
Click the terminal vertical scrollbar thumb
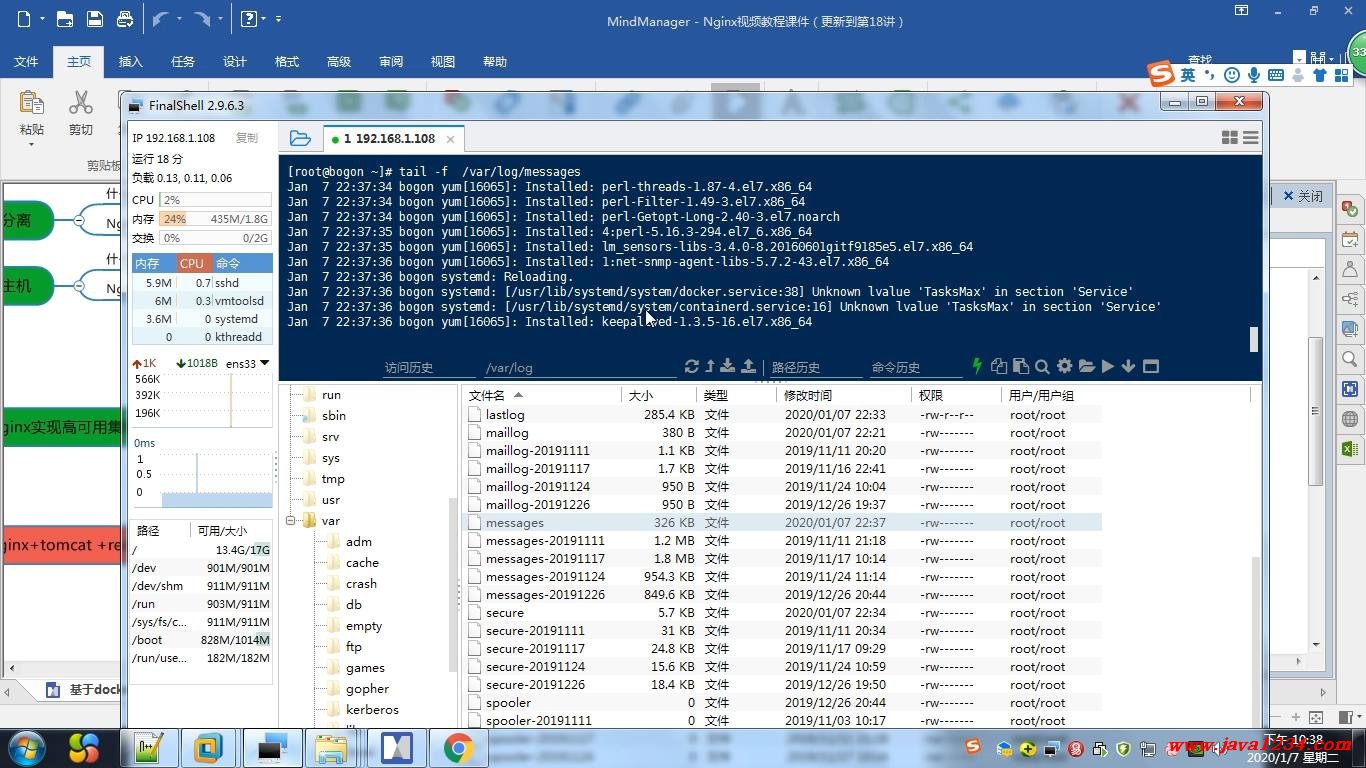coord(1254,339)
